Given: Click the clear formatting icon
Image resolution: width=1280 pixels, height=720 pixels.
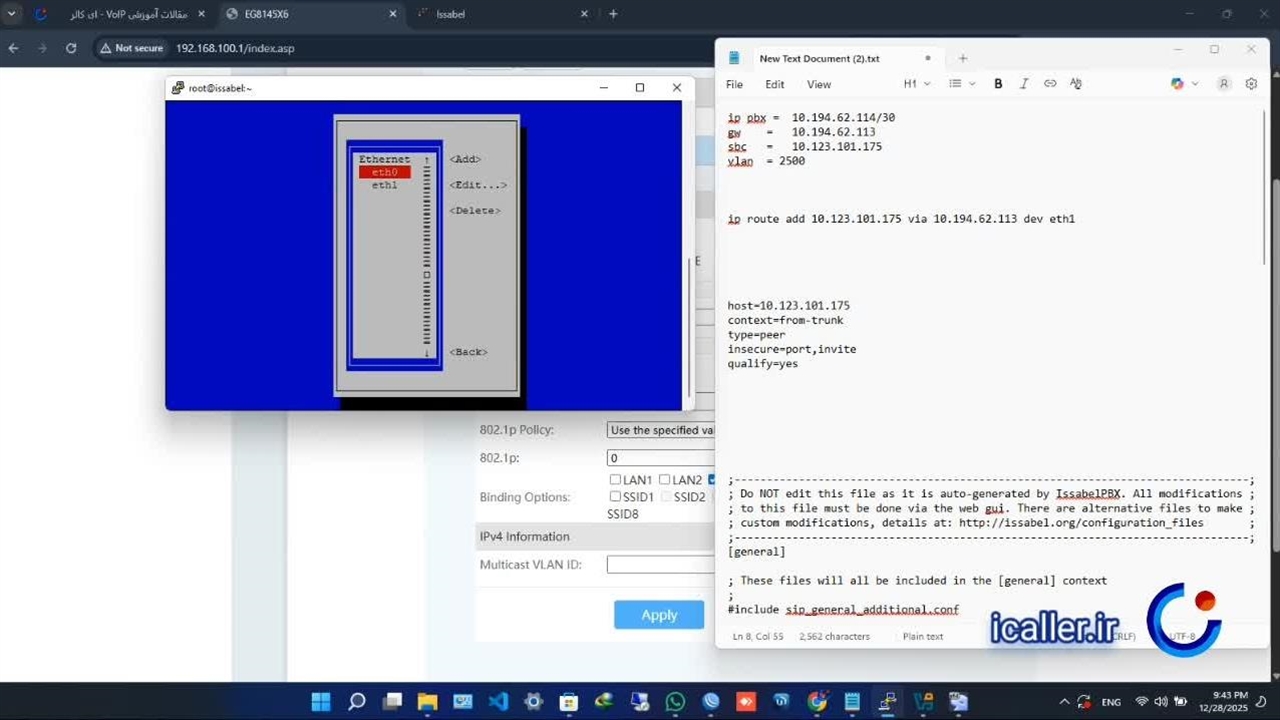Looking at the screenshot, I should point(1076,84).
